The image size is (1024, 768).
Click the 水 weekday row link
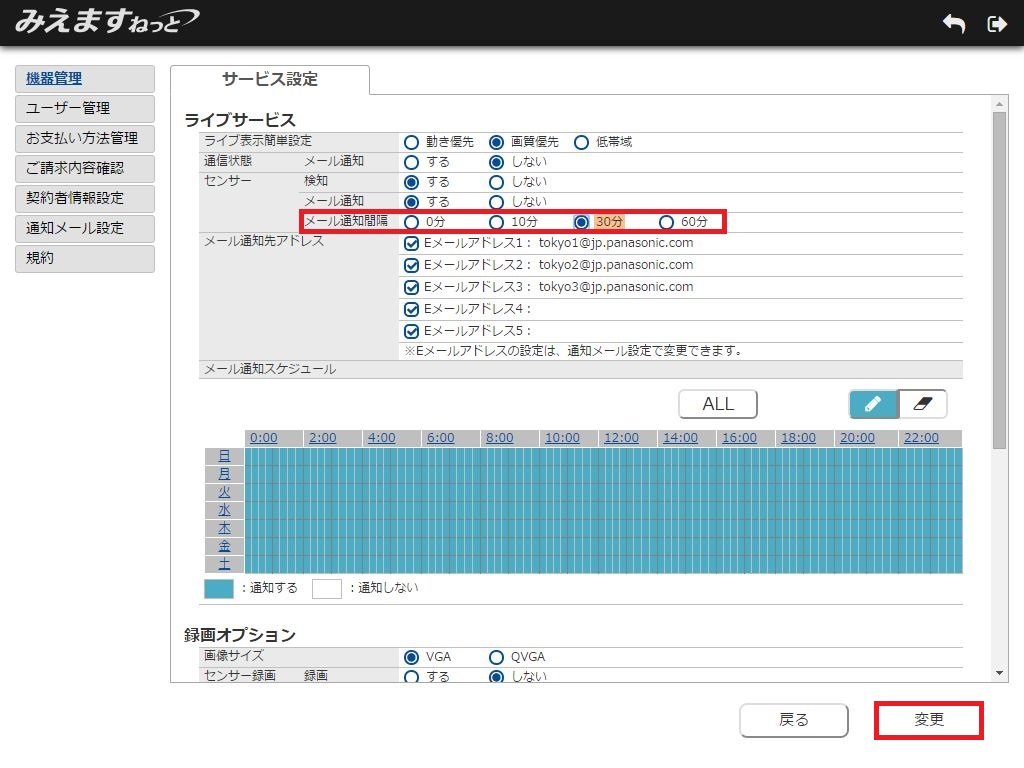click(x=224, y=510)
